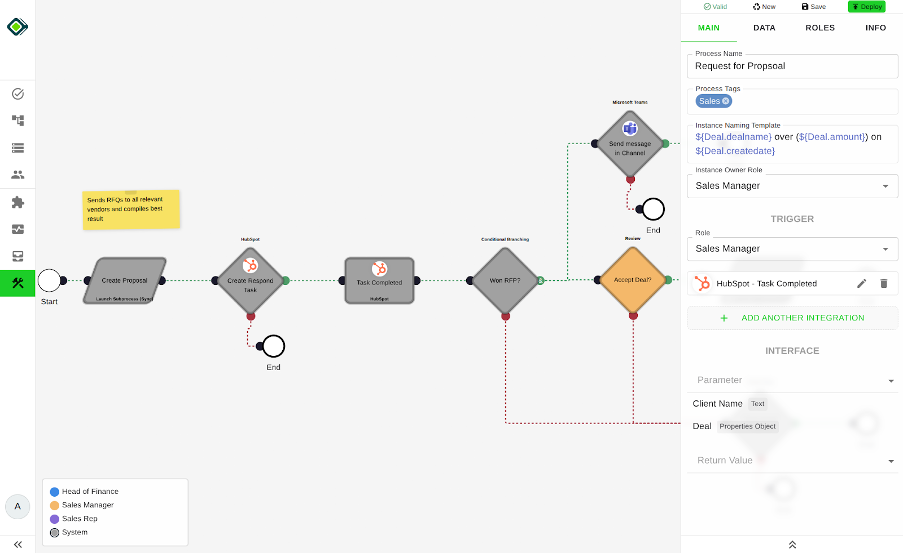Click the Deploy button
This screenshot has height=554, width=904.
[x=866, y=6]
